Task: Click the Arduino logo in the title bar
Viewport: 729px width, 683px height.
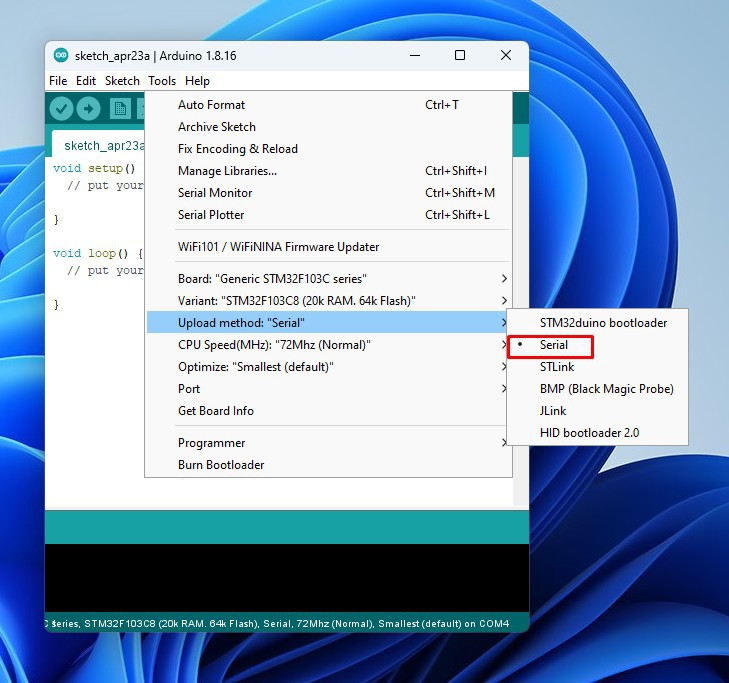Action: point(61,56)
